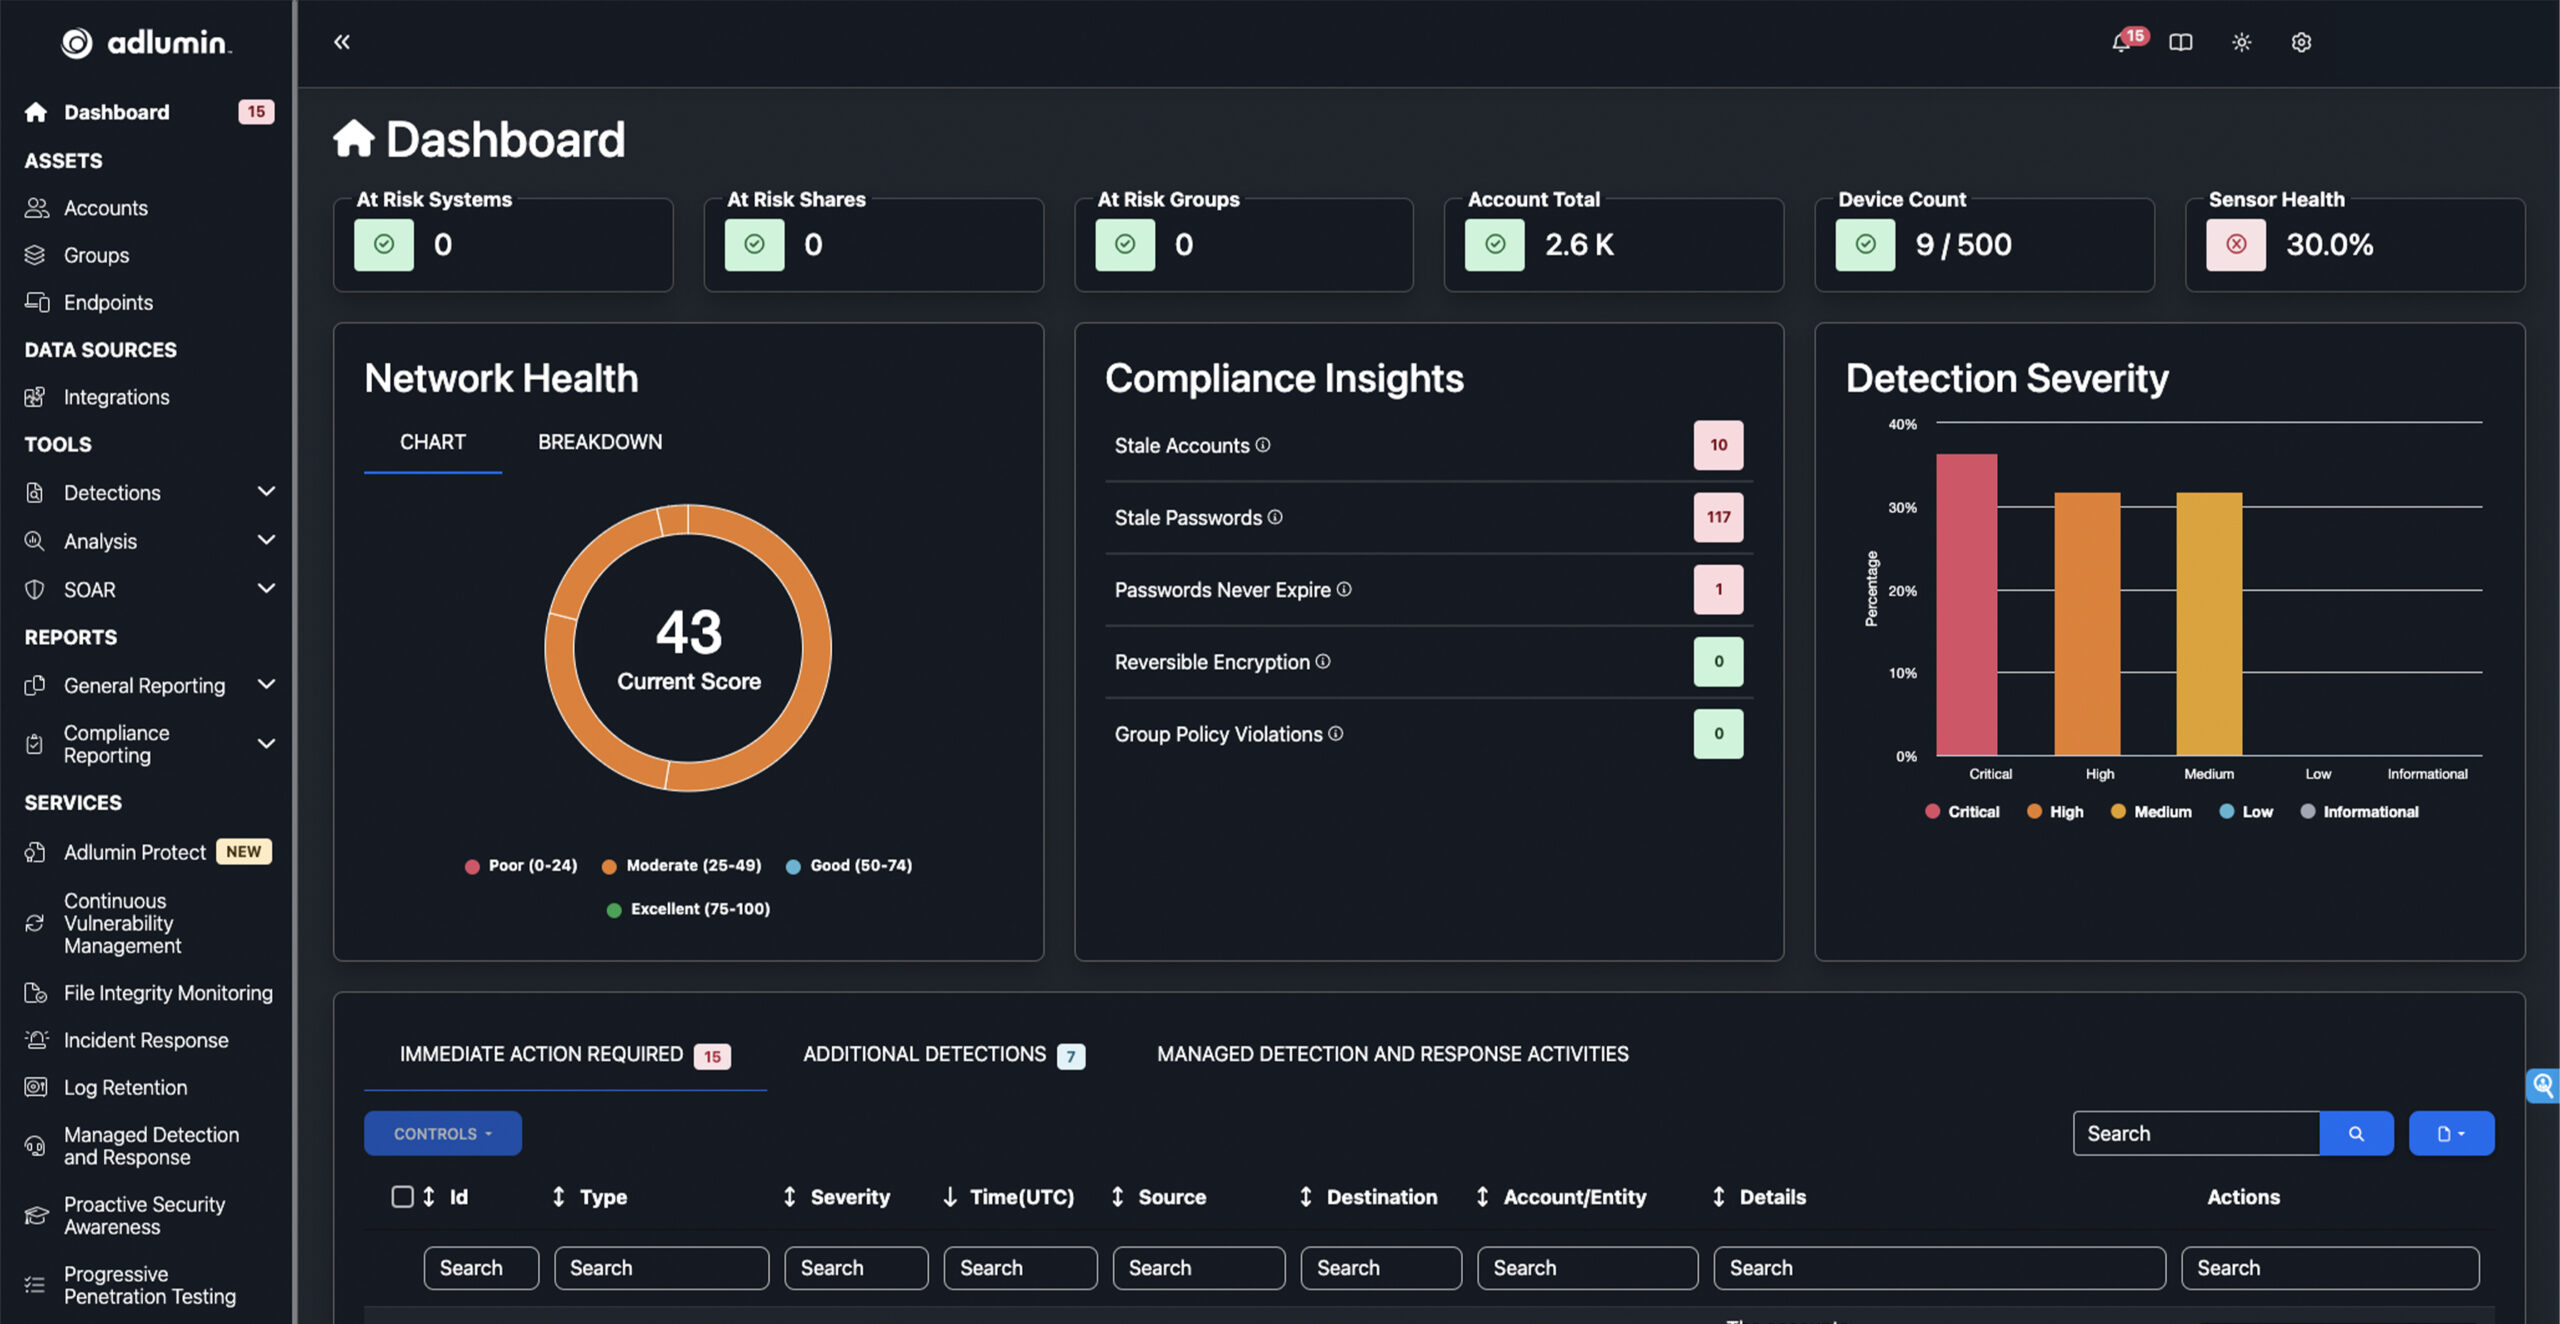Viewport: 2560px width, 1324px height.
Task: Open the documentation book icon
Action: pos(2181,42)
